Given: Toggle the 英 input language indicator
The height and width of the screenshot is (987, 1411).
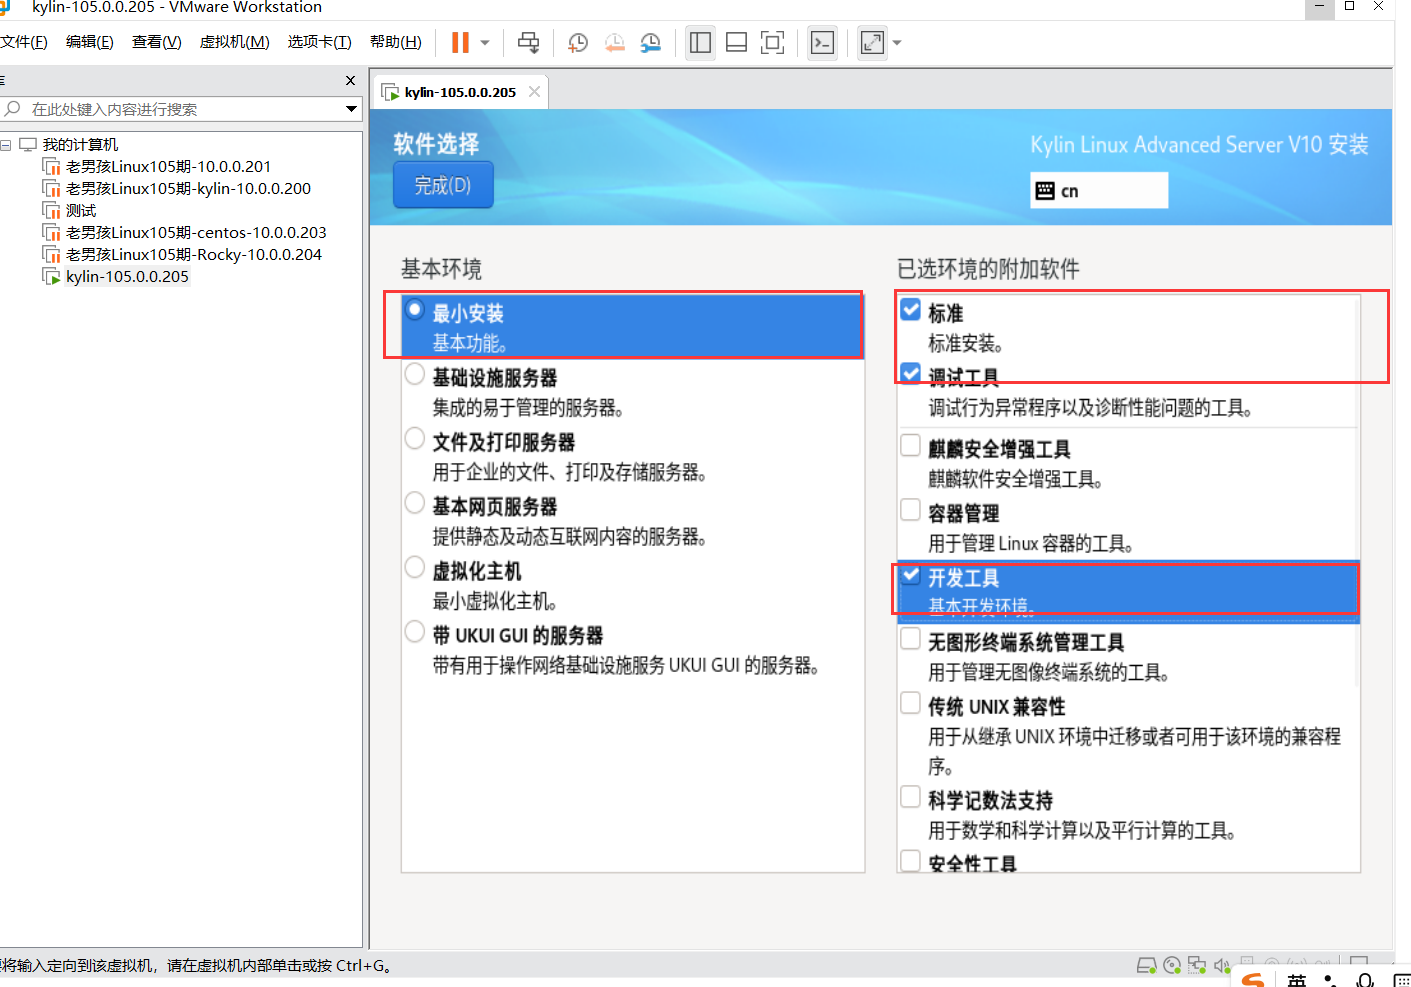Looking at the screenshot, I should [1297, 980].
